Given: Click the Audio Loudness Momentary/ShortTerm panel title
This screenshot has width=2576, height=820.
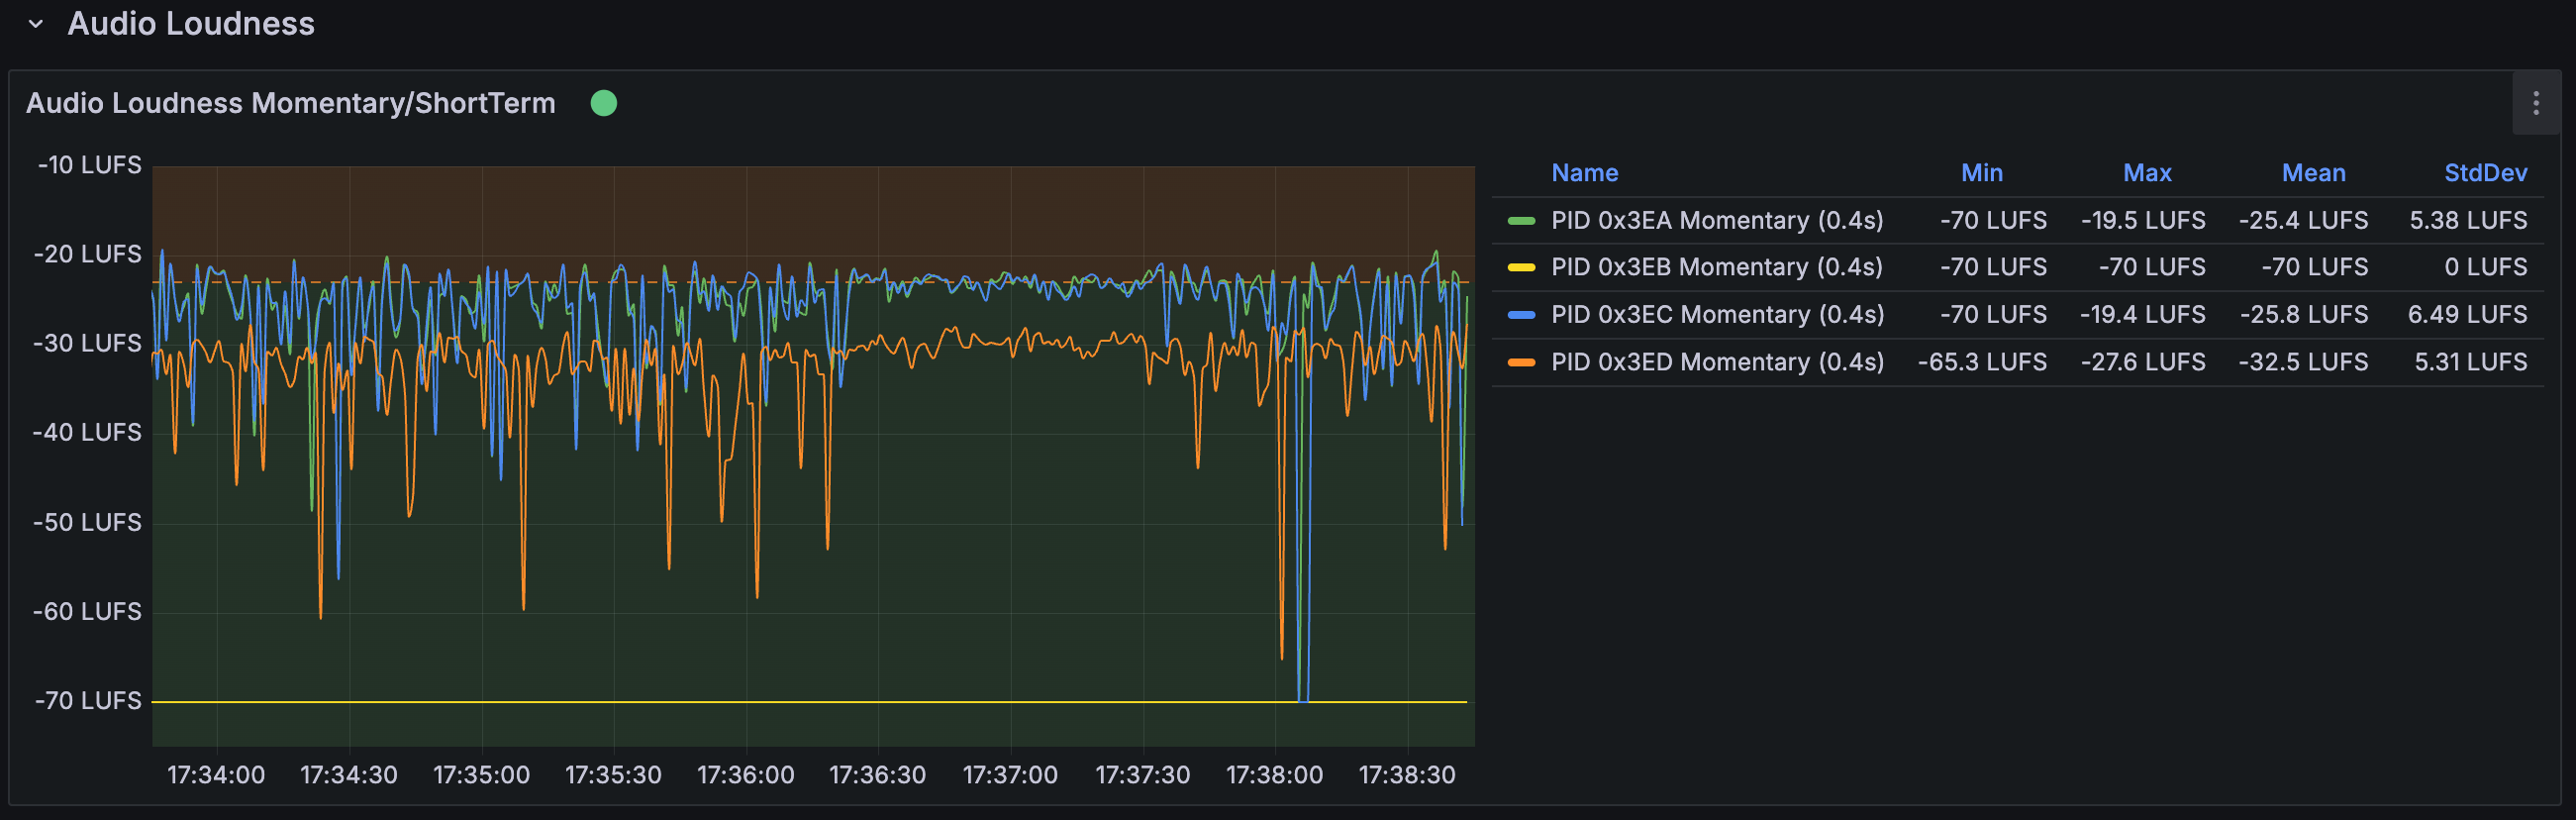Looking at the screenshot, I should coord(290,103).
